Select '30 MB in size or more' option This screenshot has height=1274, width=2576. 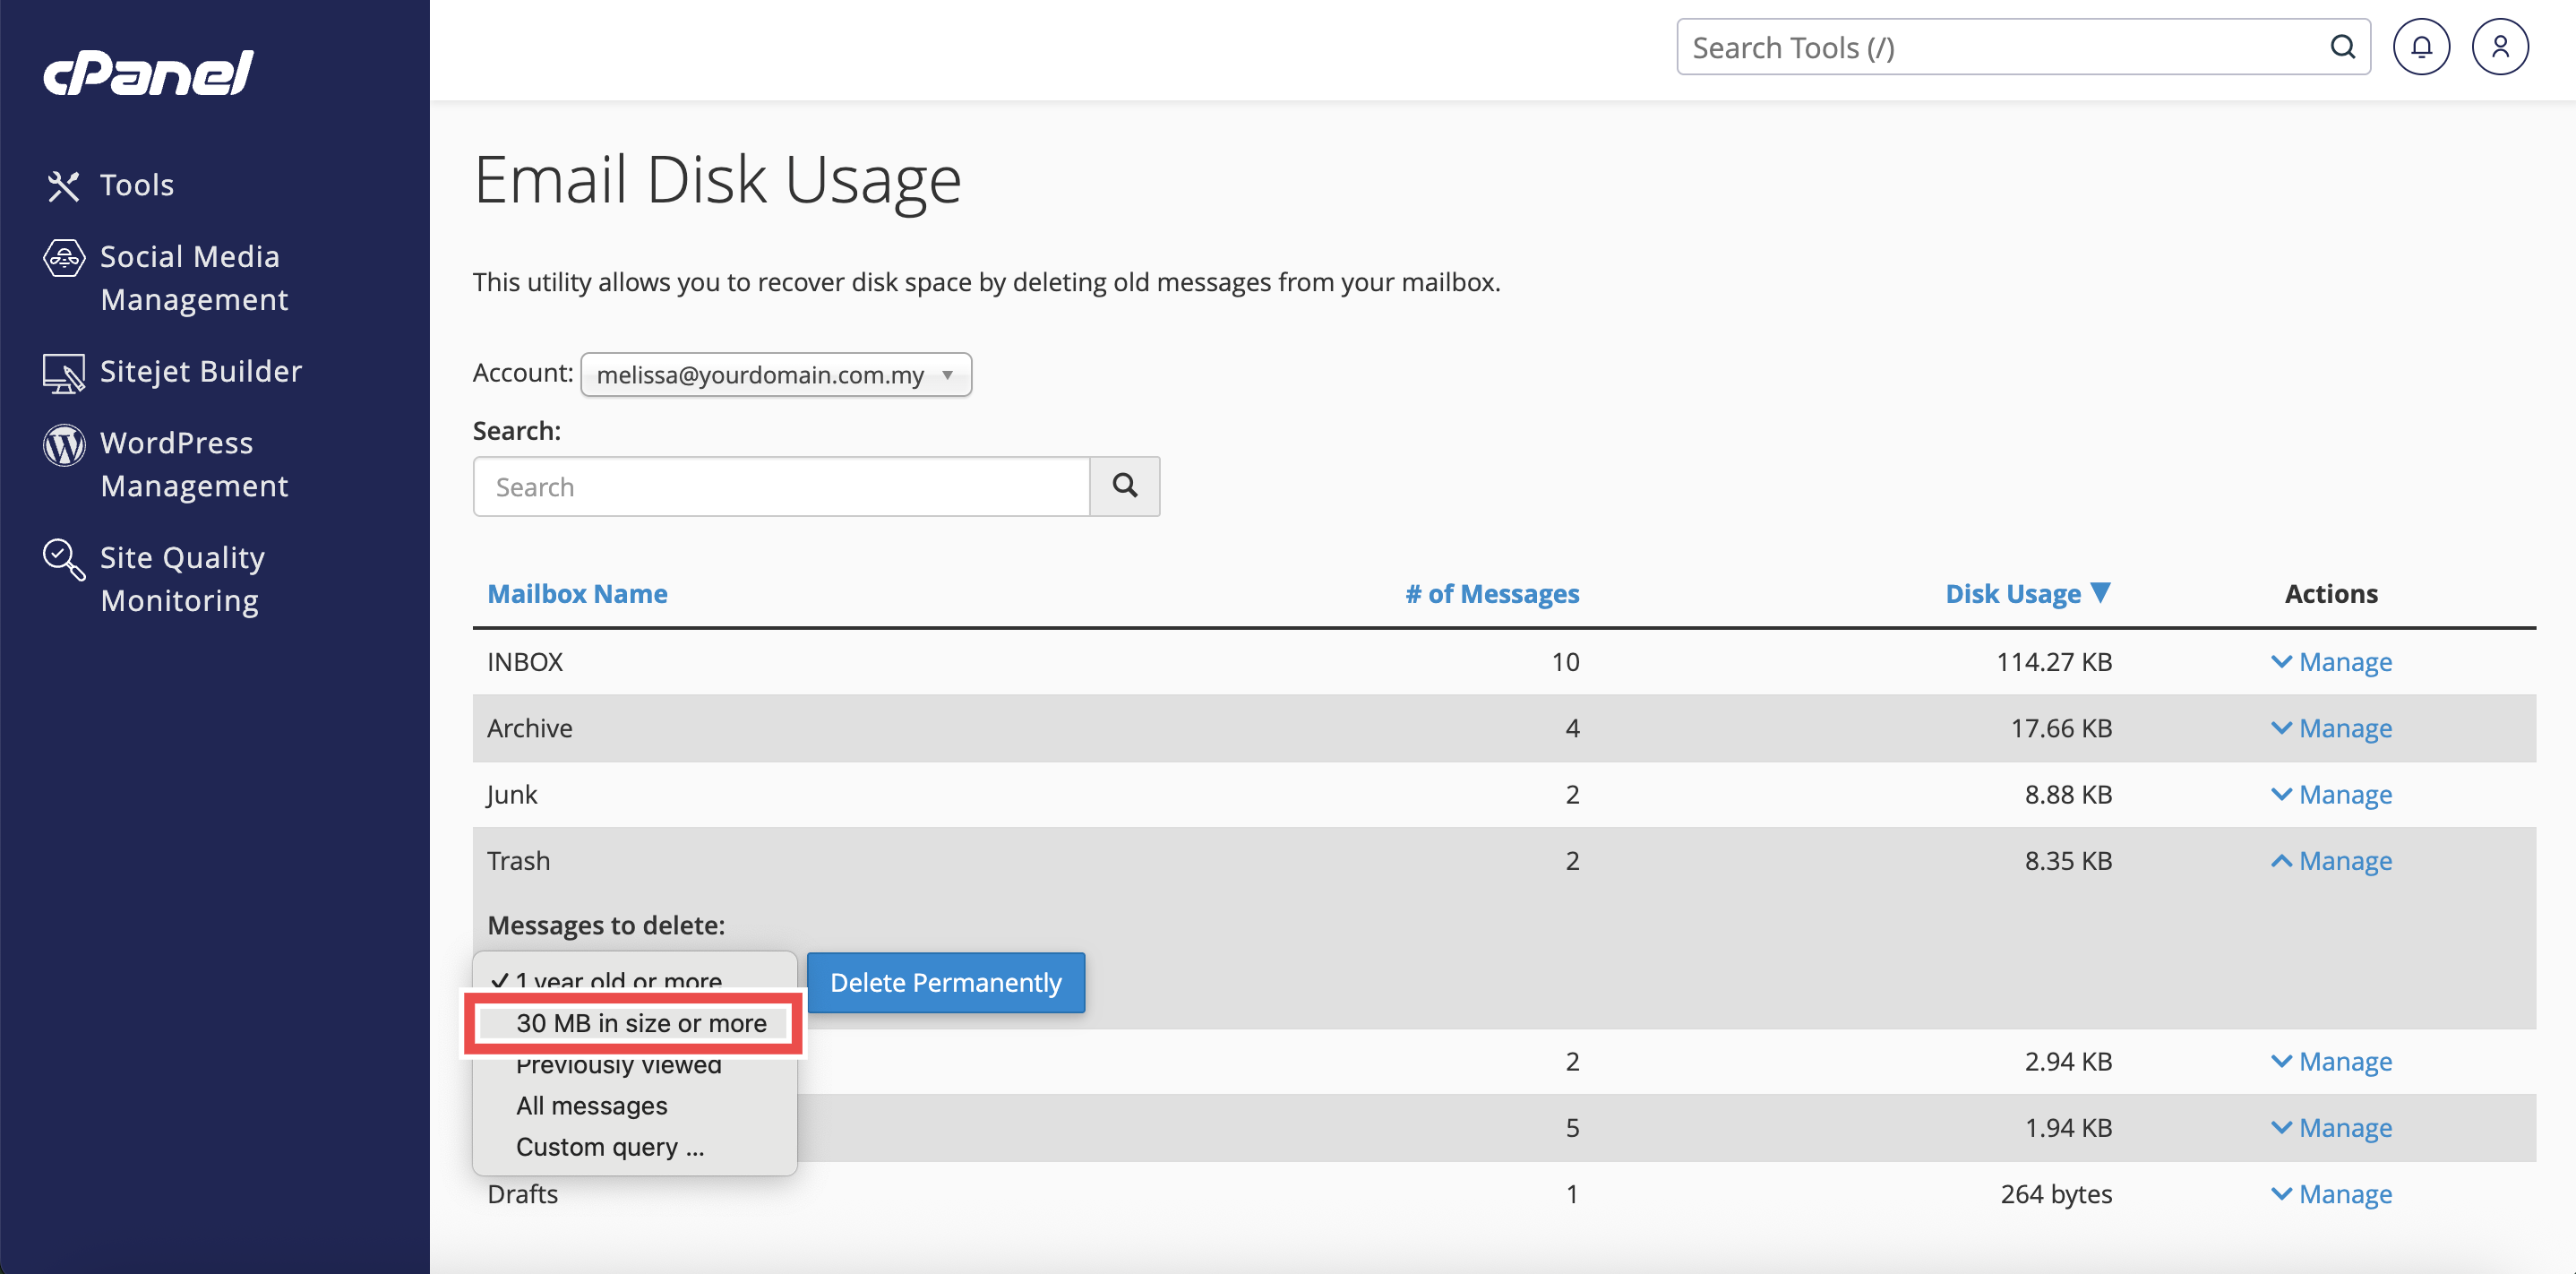(x=640, y=1023)
